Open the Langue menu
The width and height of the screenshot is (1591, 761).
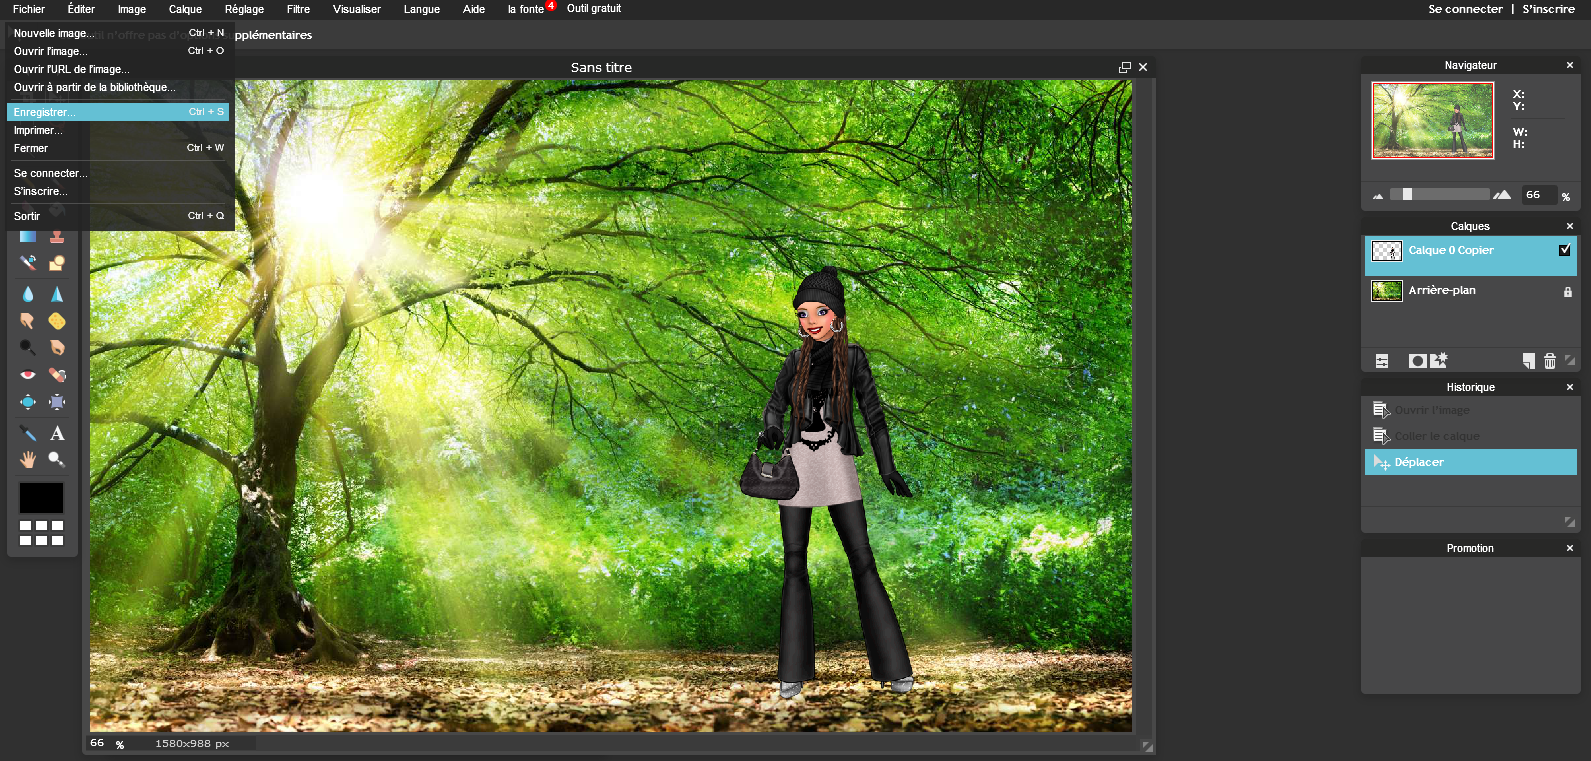coord(422,9)
